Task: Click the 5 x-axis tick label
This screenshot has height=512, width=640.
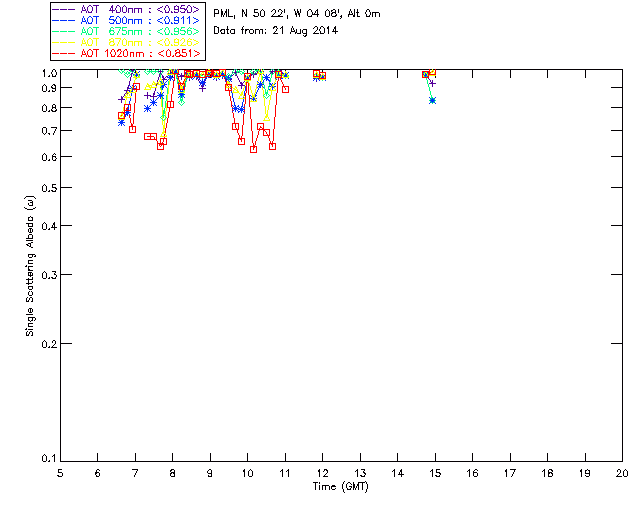Action: point(60,473)
